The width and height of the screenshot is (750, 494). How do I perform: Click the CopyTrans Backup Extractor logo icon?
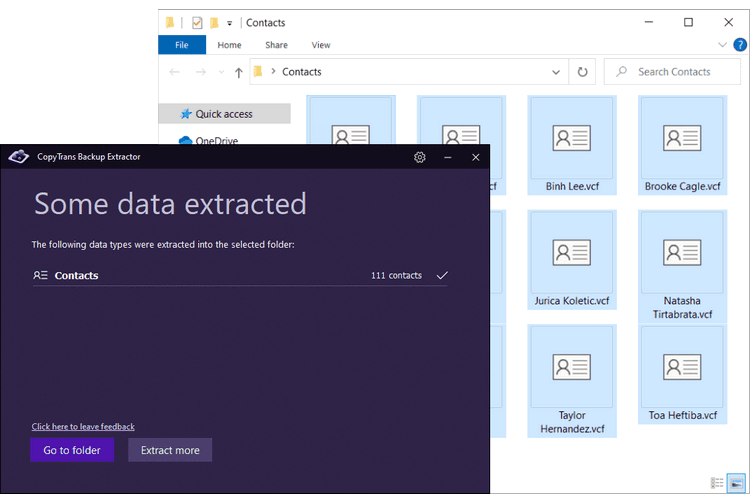pyautogui.click(x=19, y=156)
